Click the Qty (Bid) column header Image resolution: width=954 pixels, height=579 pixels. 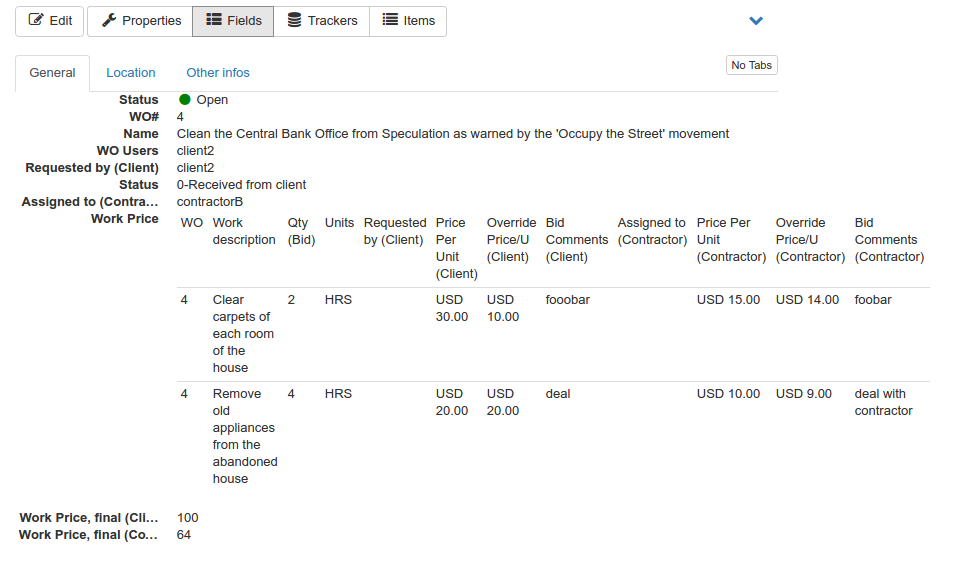(298, 232)
